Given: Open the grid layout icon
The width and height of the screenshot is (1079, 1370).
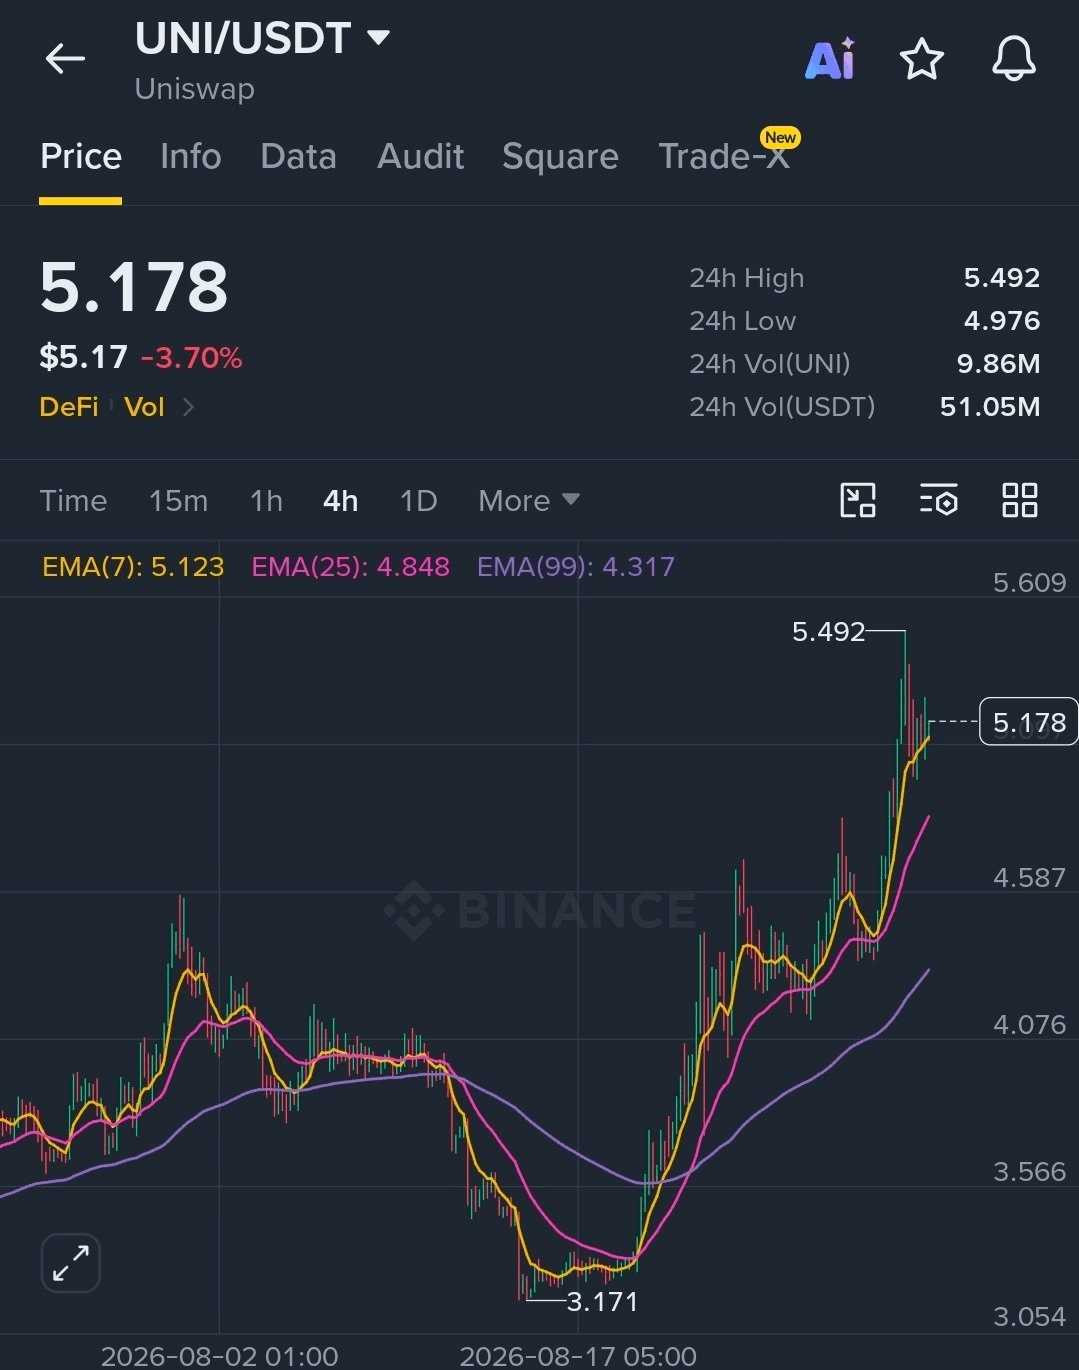Looking at the screenshot, I should coord(1019,500).
